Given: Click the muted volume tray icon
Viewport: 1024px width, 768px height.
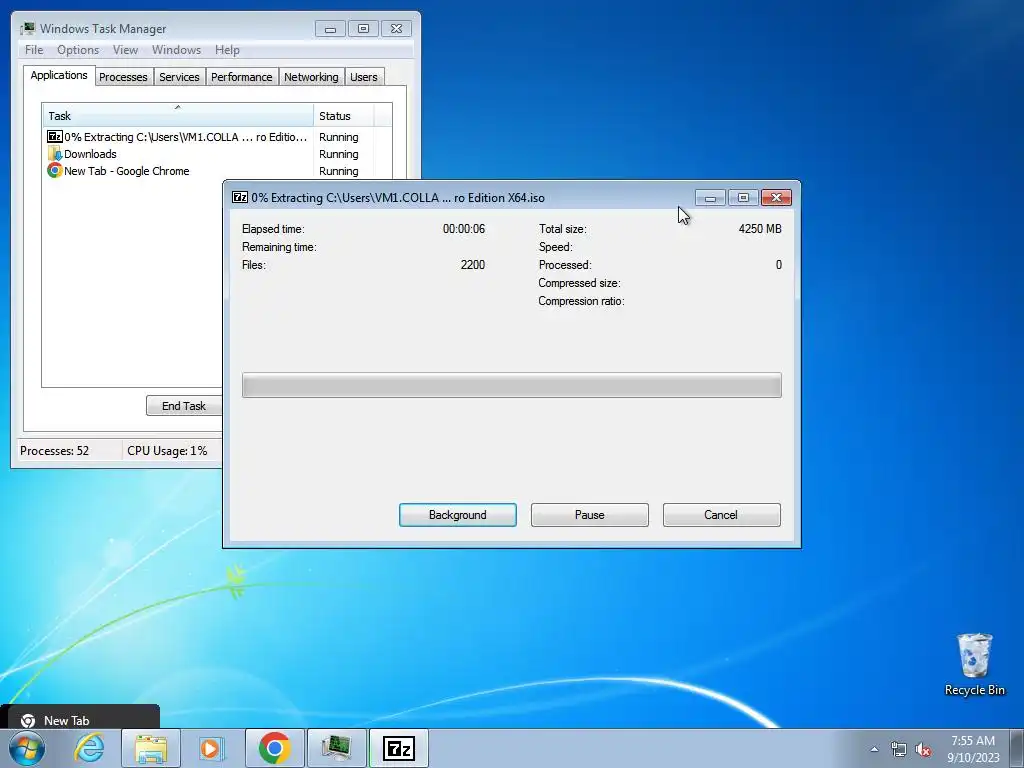Looking at the screenshot, I should [x=923, y=749].
